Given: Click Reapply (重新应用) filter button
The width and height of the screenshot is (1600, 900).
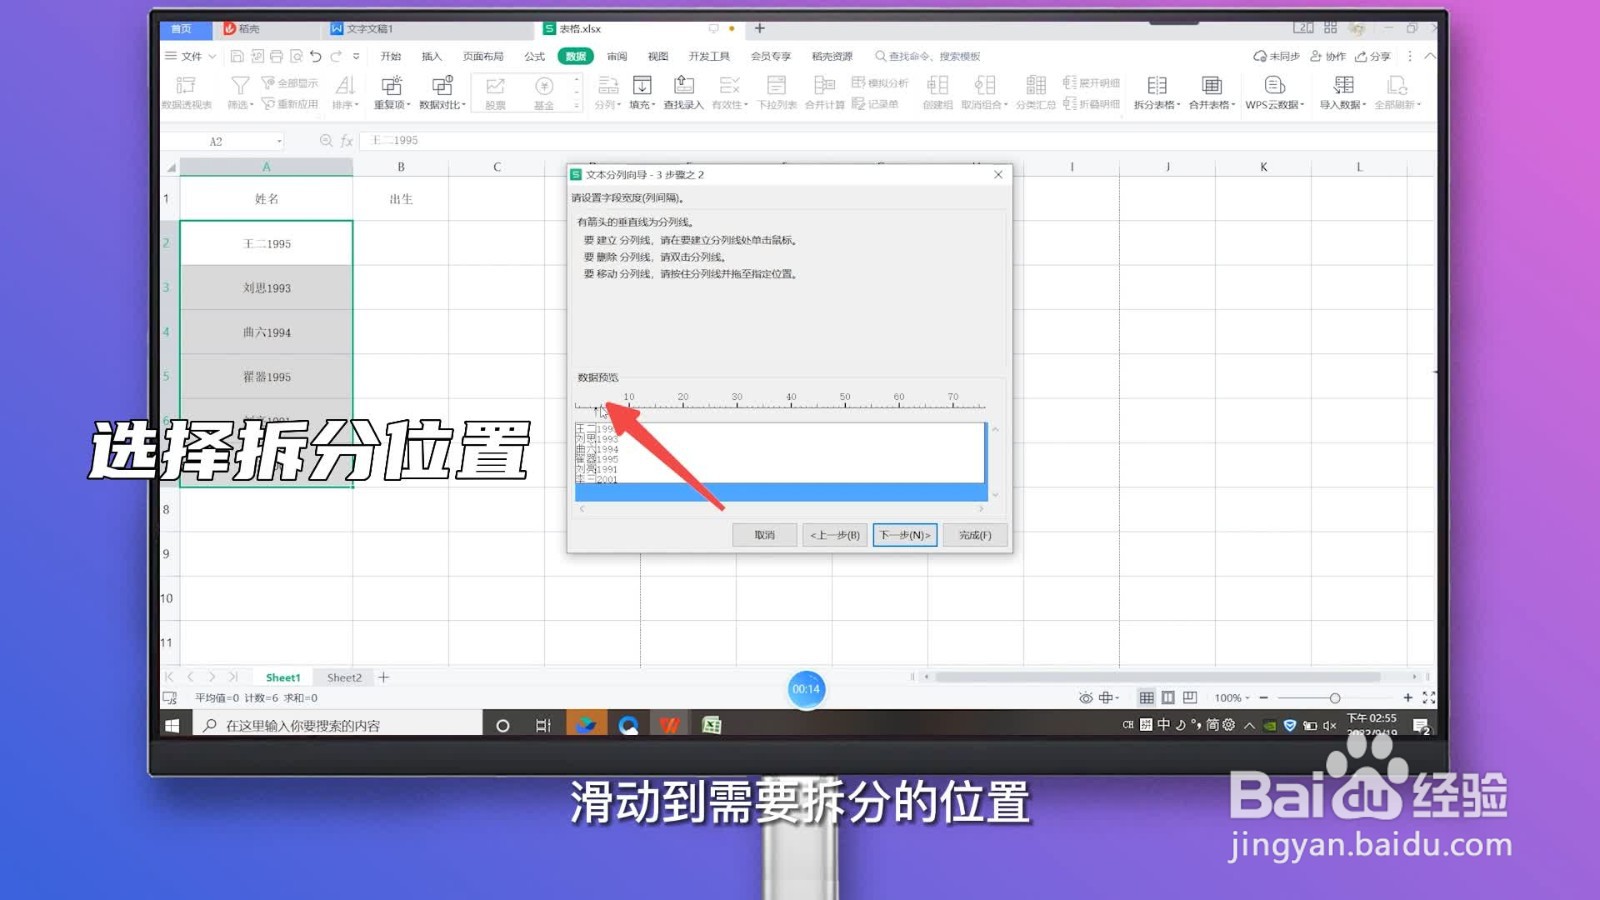Looking at the screenshot, I should point(290,104).
